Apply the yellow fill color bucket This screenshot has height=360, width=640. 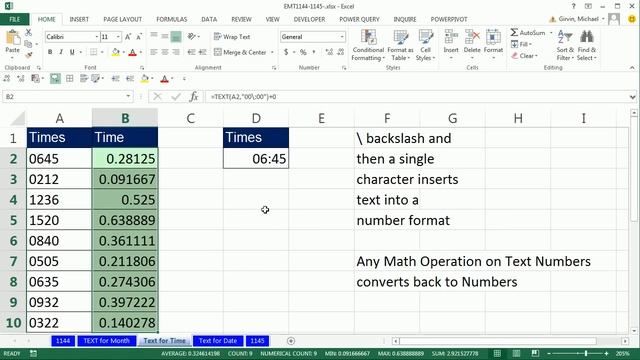click(116, 52)
